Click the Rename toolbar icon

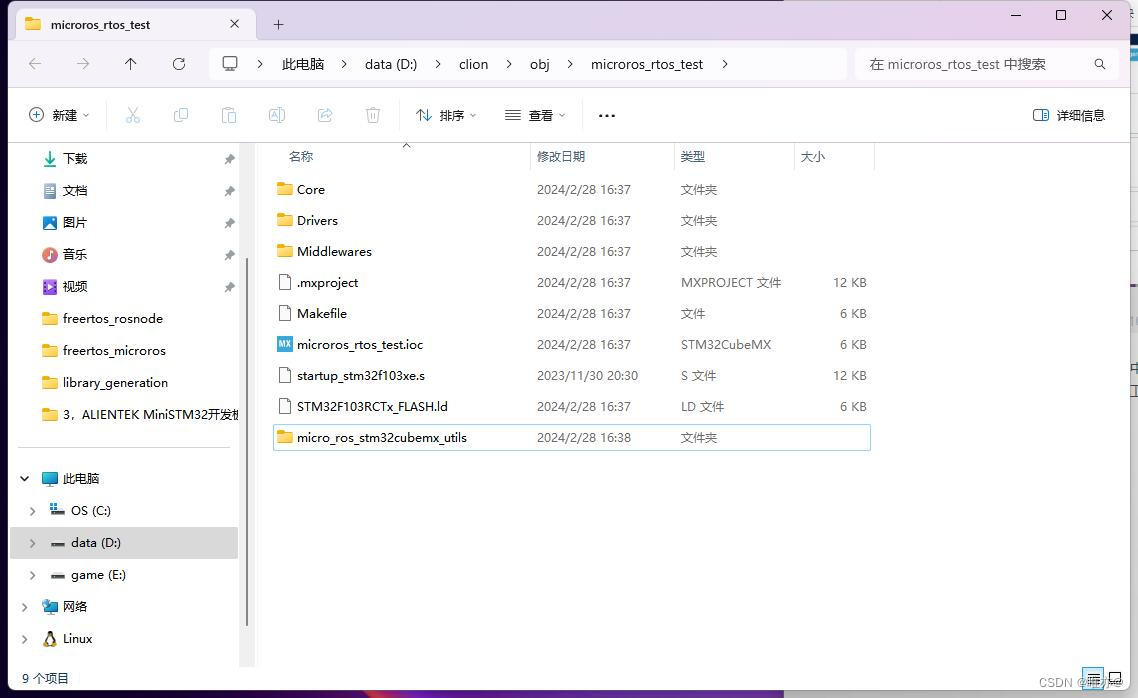click(x=277, y=115)
